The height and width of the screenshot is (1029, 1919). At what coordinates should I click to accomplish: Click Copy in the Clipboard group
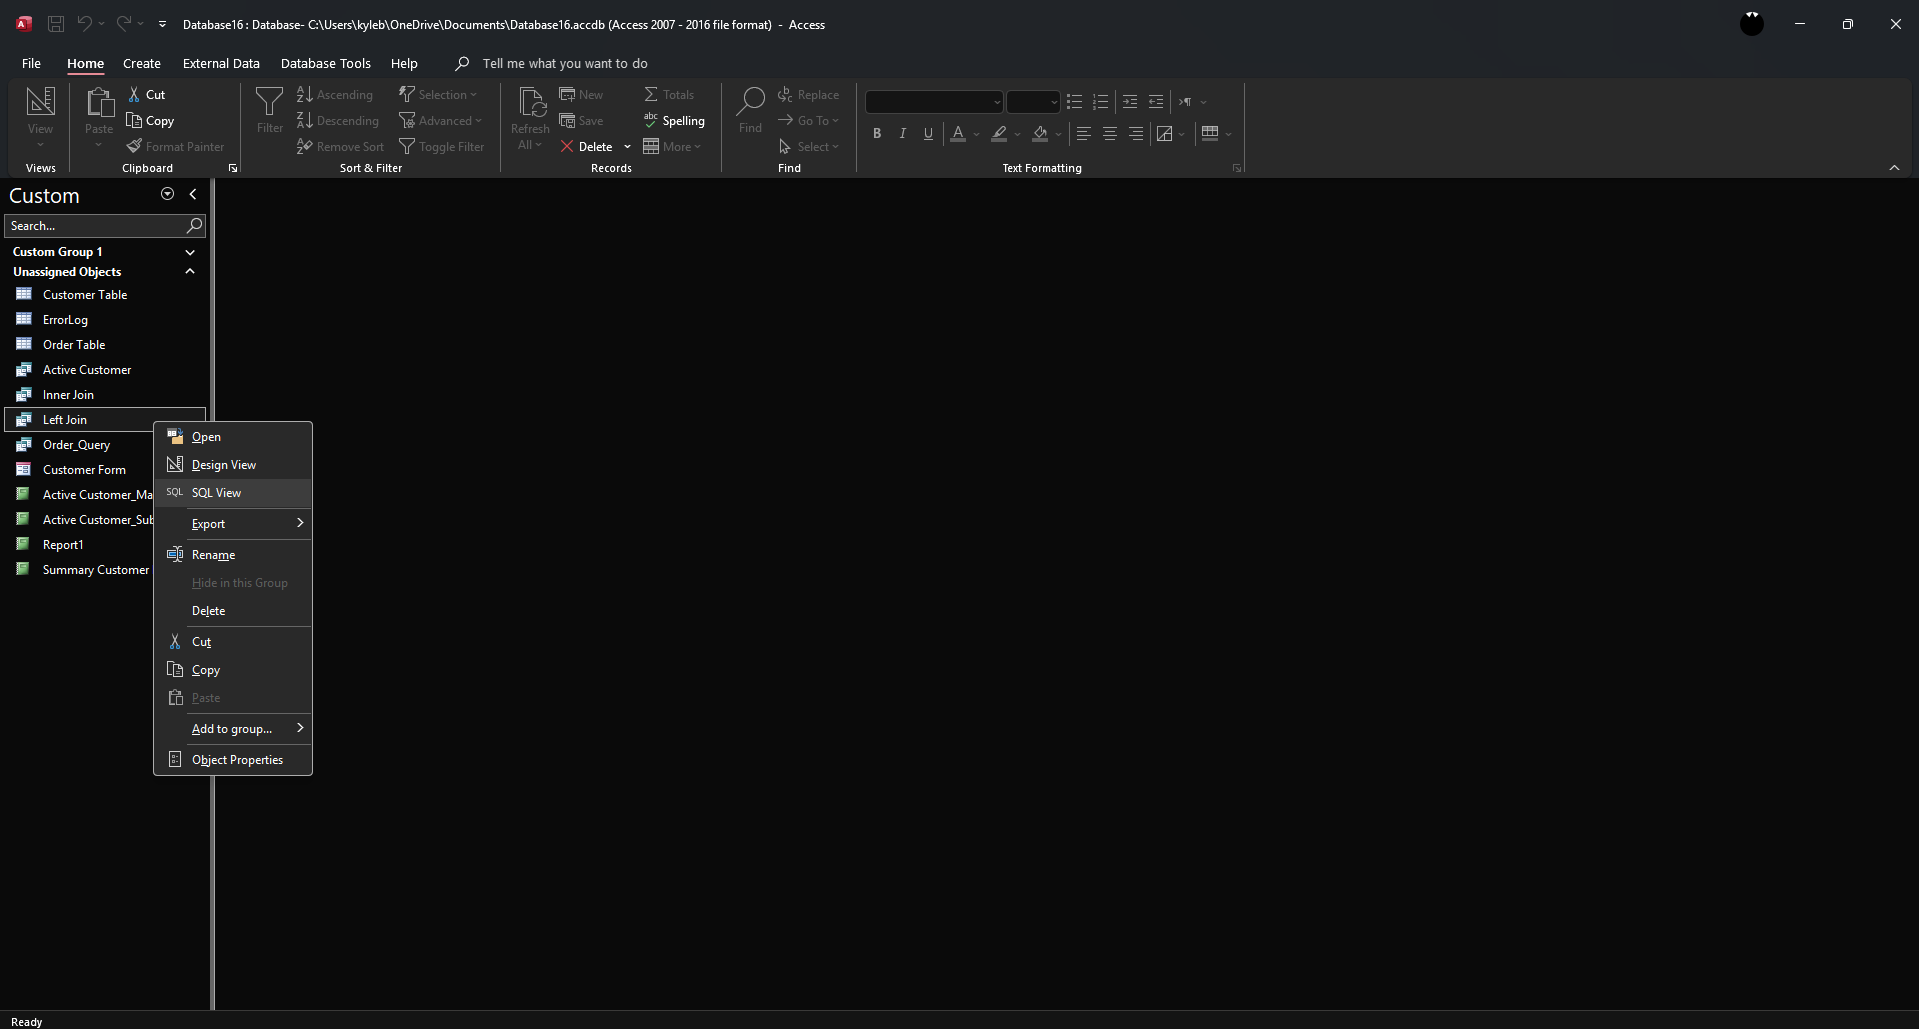click(150, 120)
